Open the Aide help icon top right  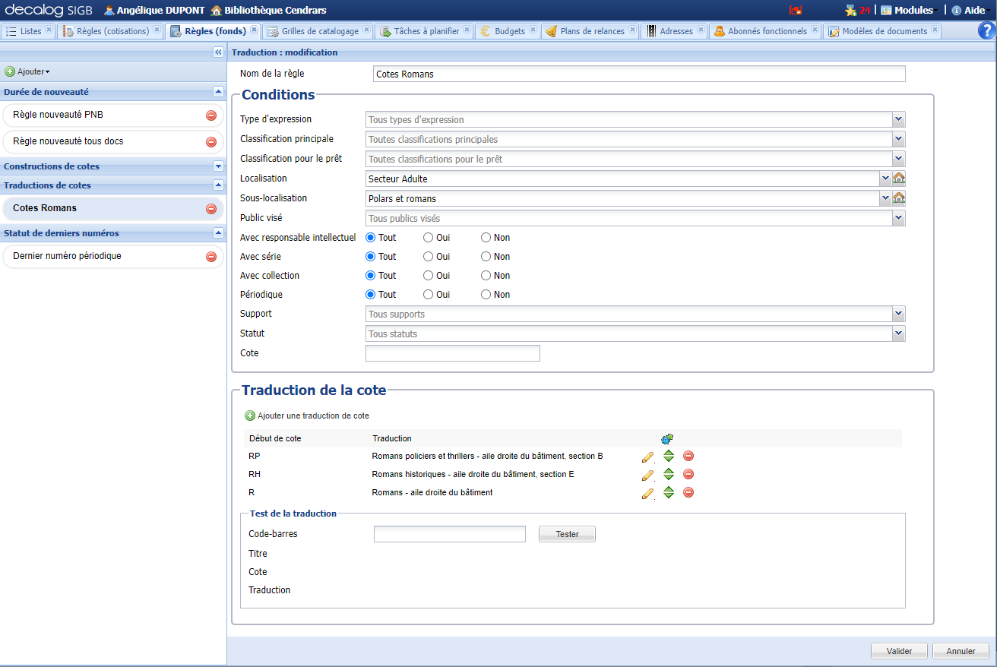pyautogui.click(x=986, y=31)
